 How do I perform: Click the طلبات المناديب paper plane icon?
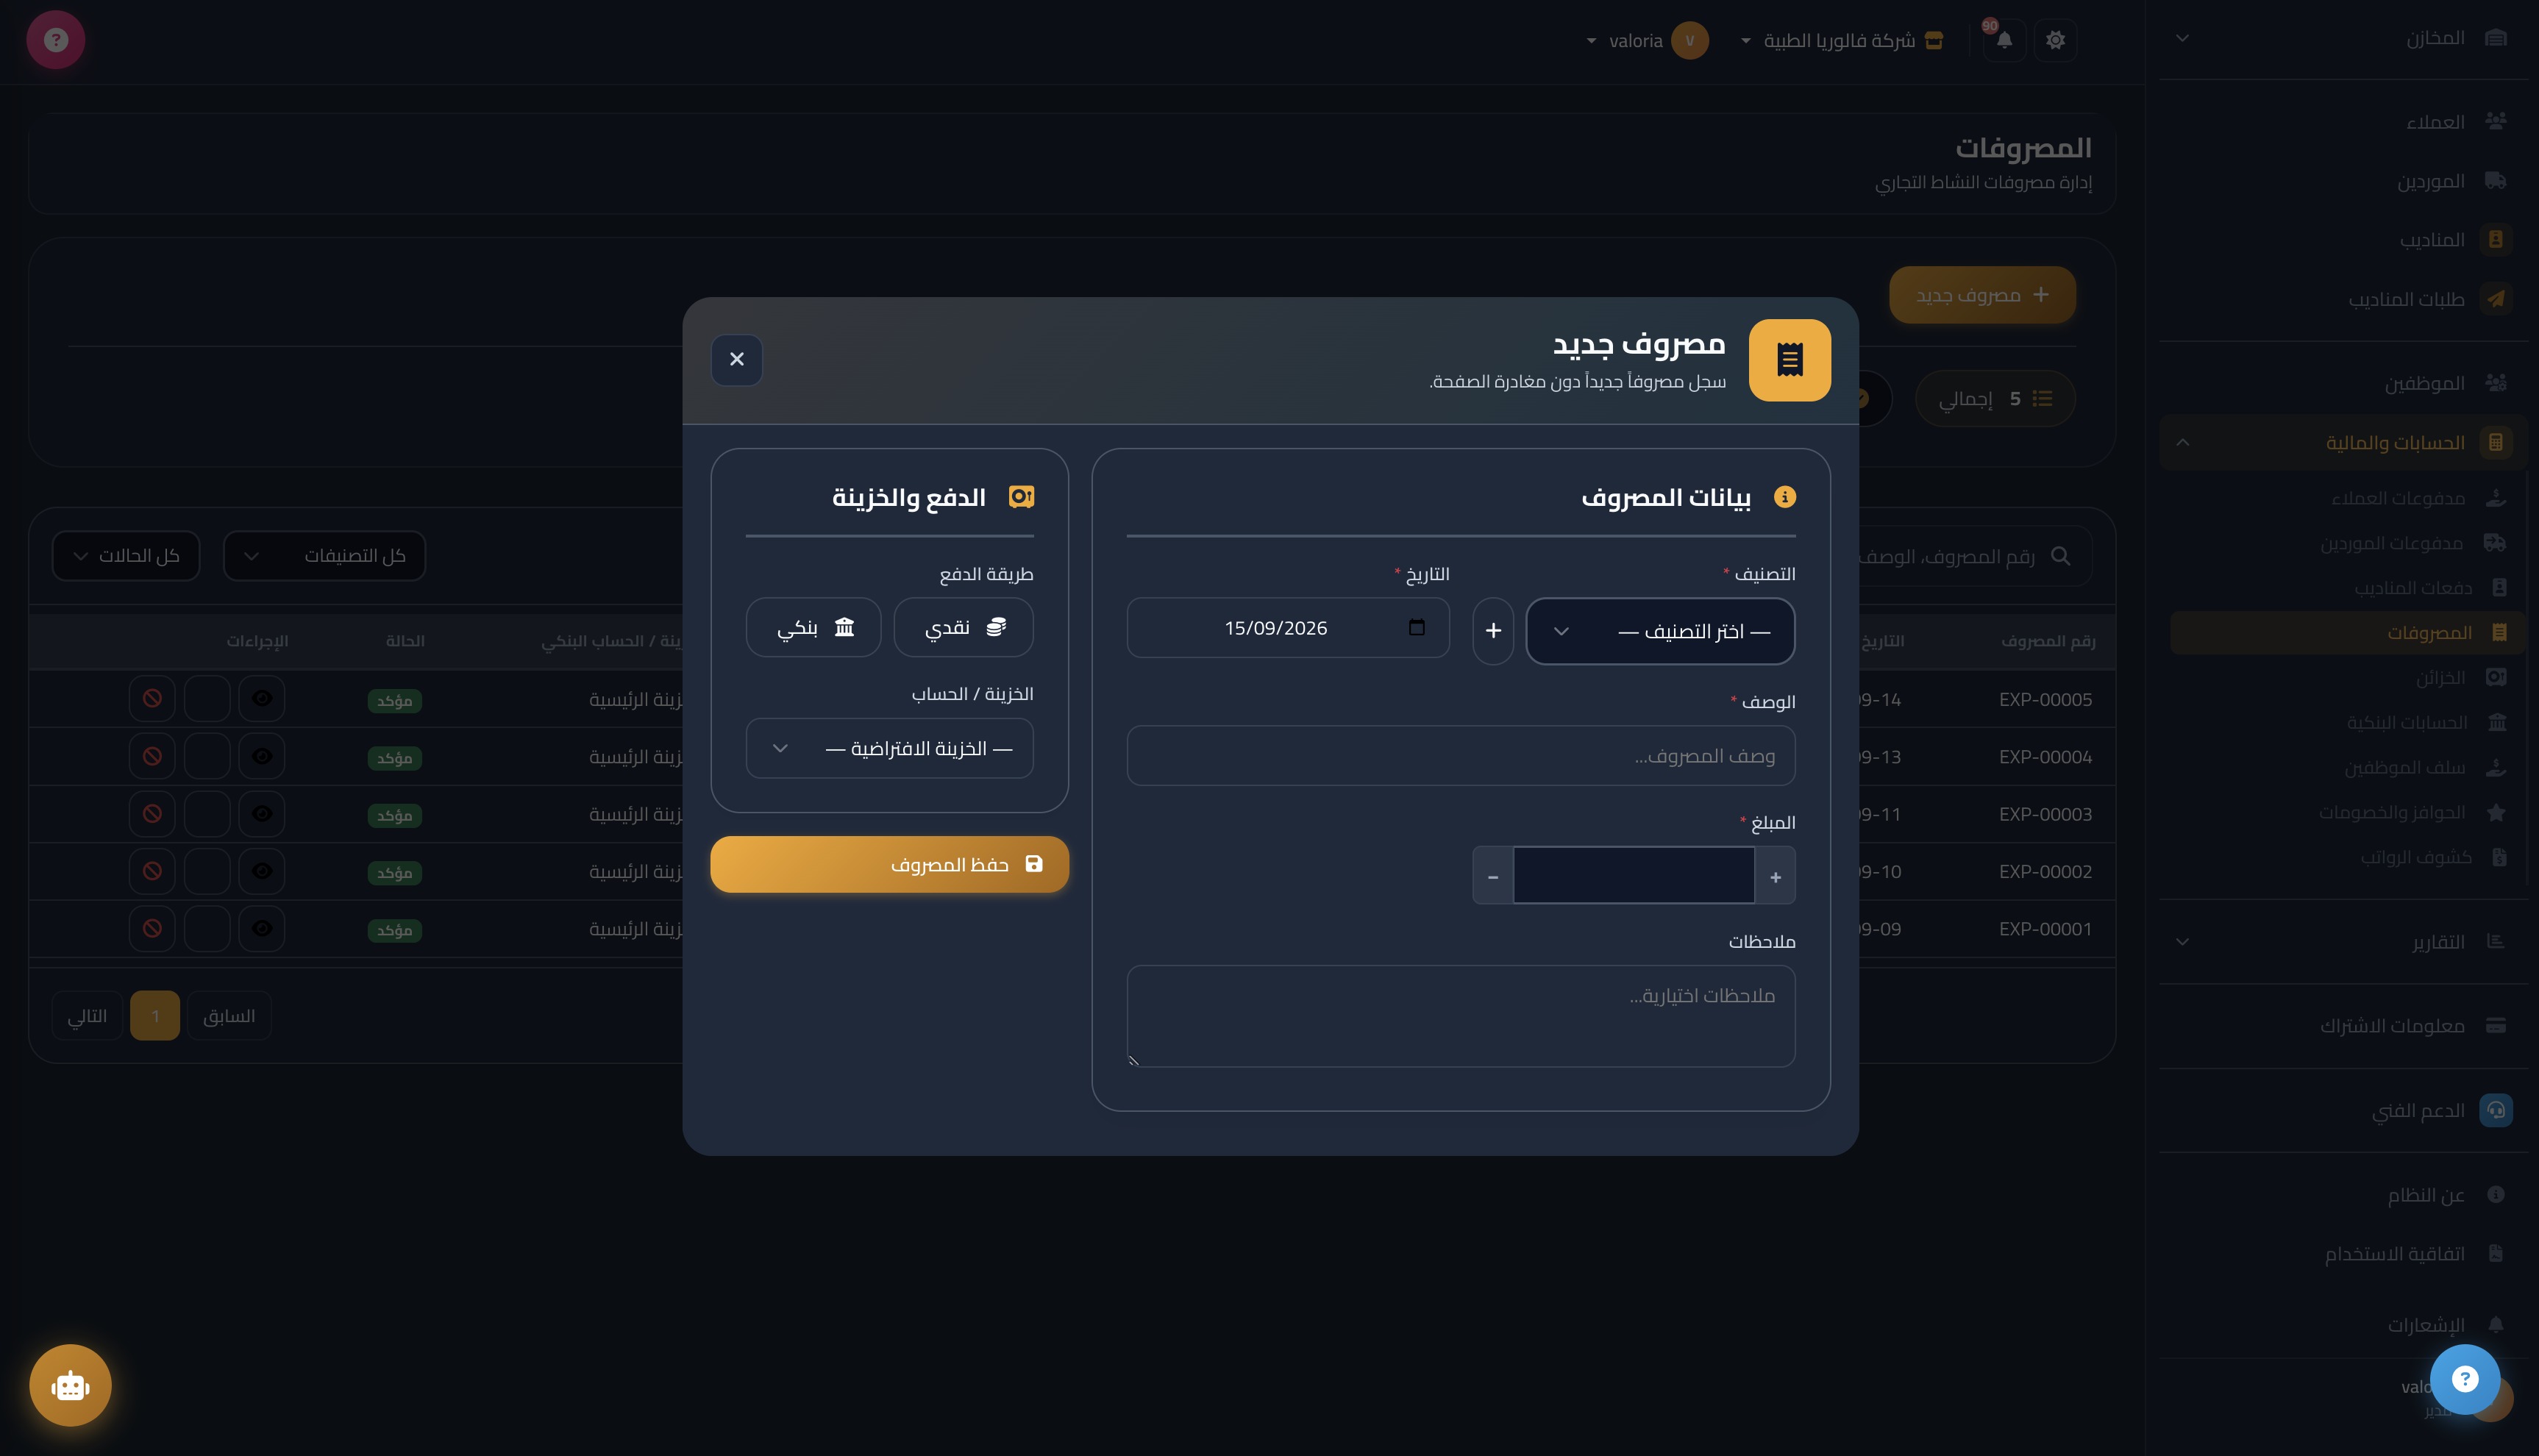(2496, 299)
